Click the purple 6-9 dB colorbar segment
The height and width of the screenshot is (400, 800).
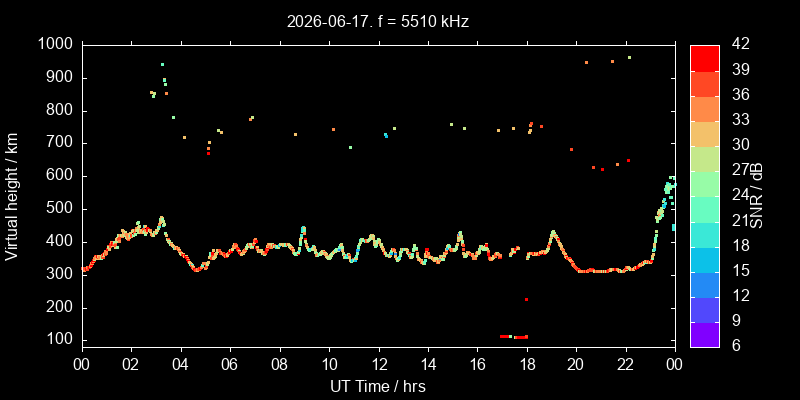click(x=705, y=335)
